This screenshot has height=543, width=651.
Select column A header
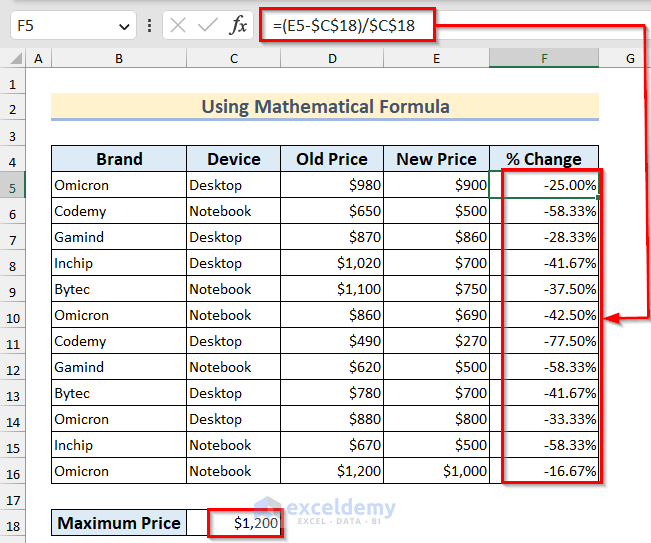[x=39, y=58]
